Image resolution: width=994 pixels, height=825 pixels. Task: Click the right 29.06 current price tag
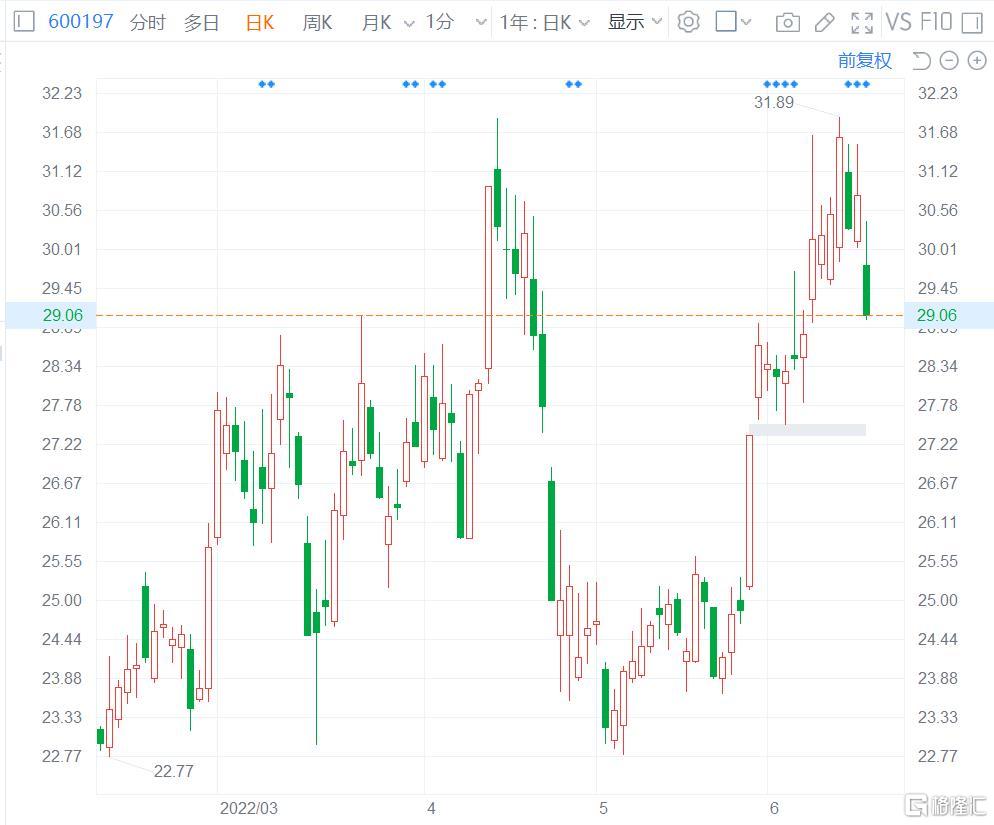(x=947, y=315)
